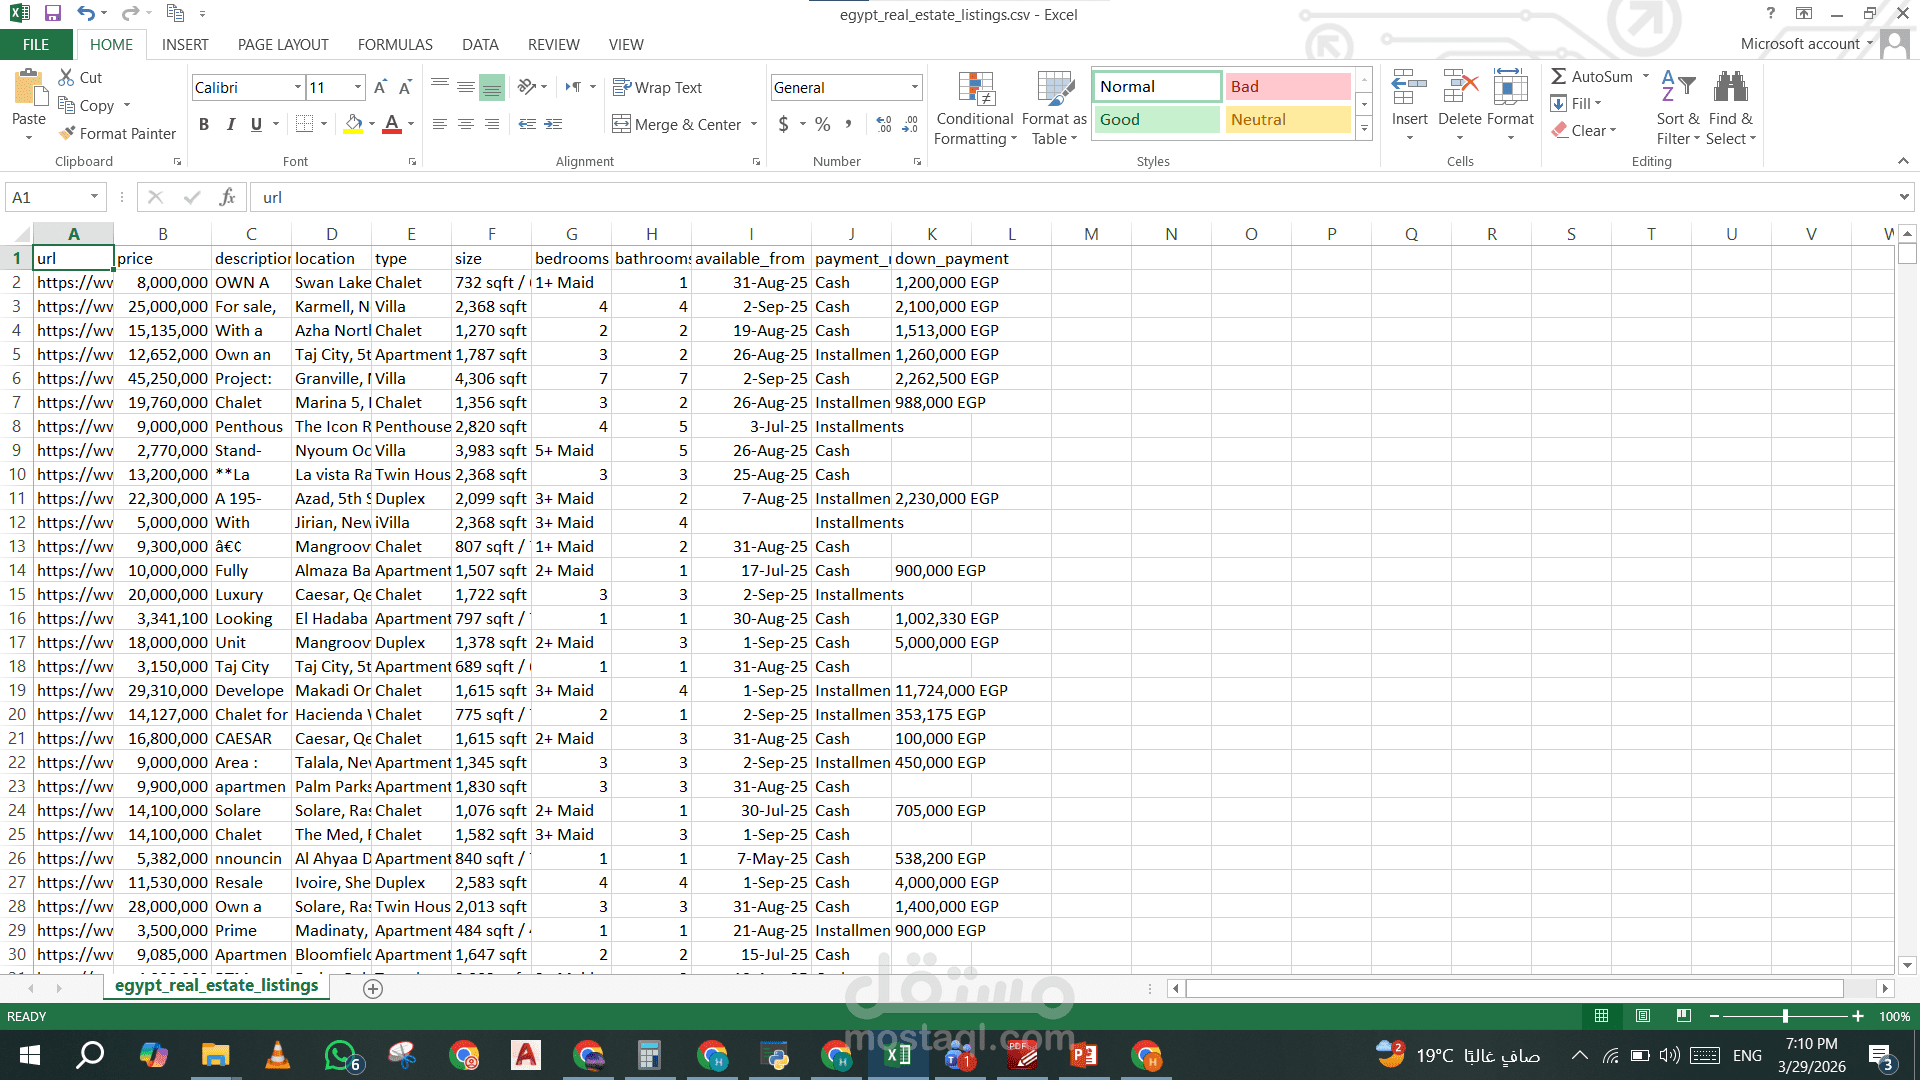Decrease font size with the small A icon
Screen dimensions: 1920x1080
[405, 88]
